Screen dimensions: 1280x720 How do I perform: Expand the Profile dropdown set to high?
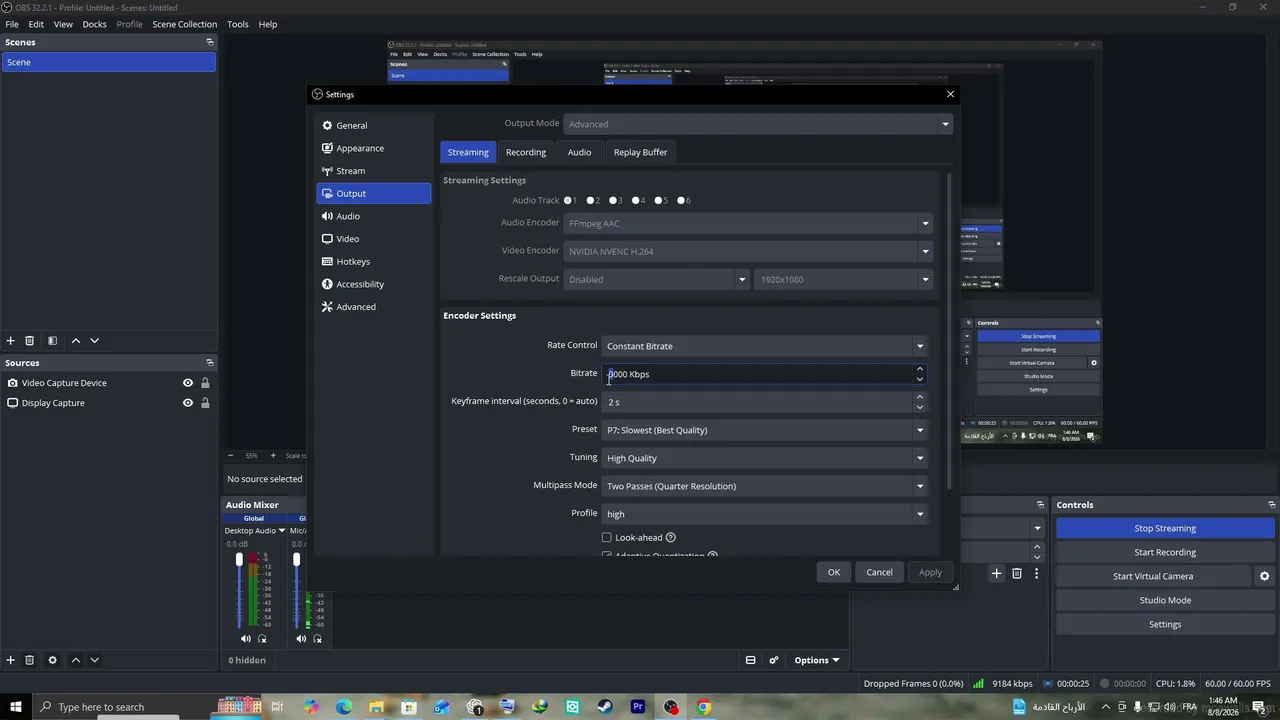click(x=765, y=514)
